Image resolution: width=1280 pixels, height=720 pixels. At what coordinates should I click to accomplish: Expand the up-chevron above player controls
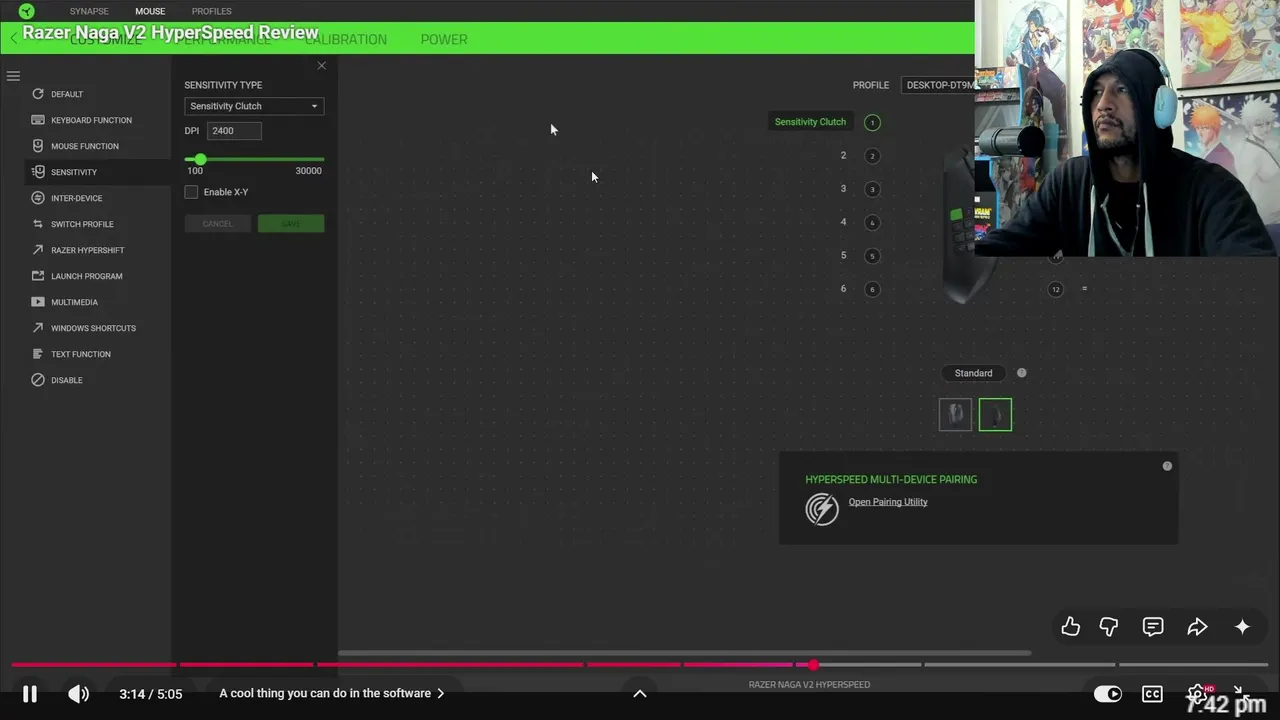click(640, 694)
